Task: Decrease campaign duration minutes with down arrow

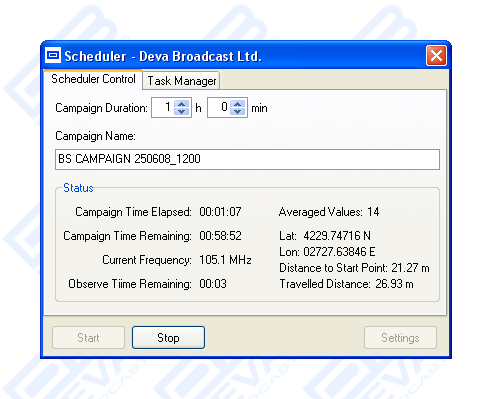Action: [238, 112]
